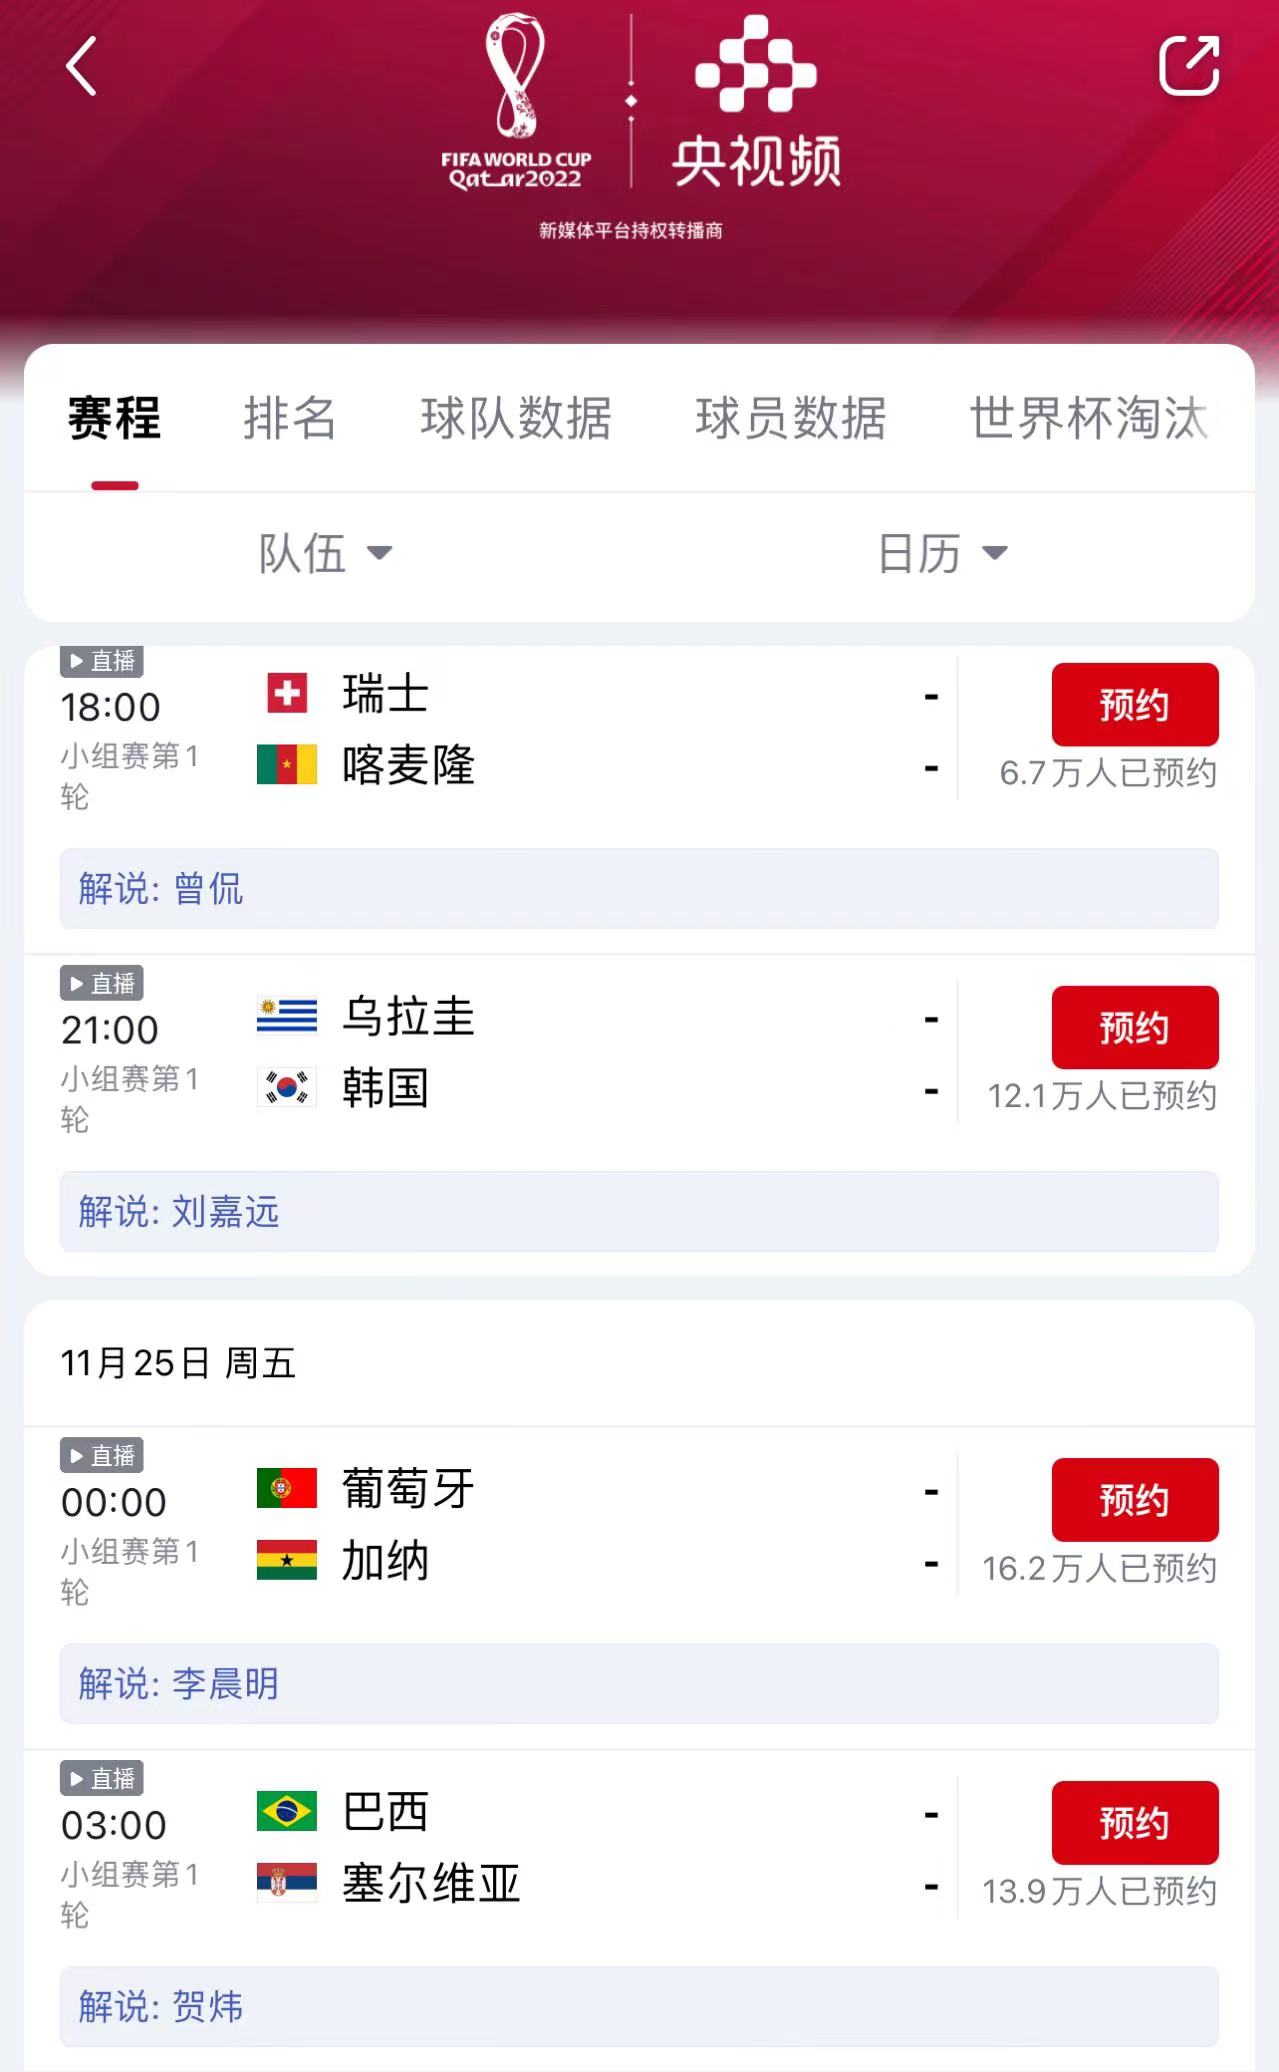Tap the share icon at top right
Viewport: 1279px width, 2072px height.
tap(1188, 66)
